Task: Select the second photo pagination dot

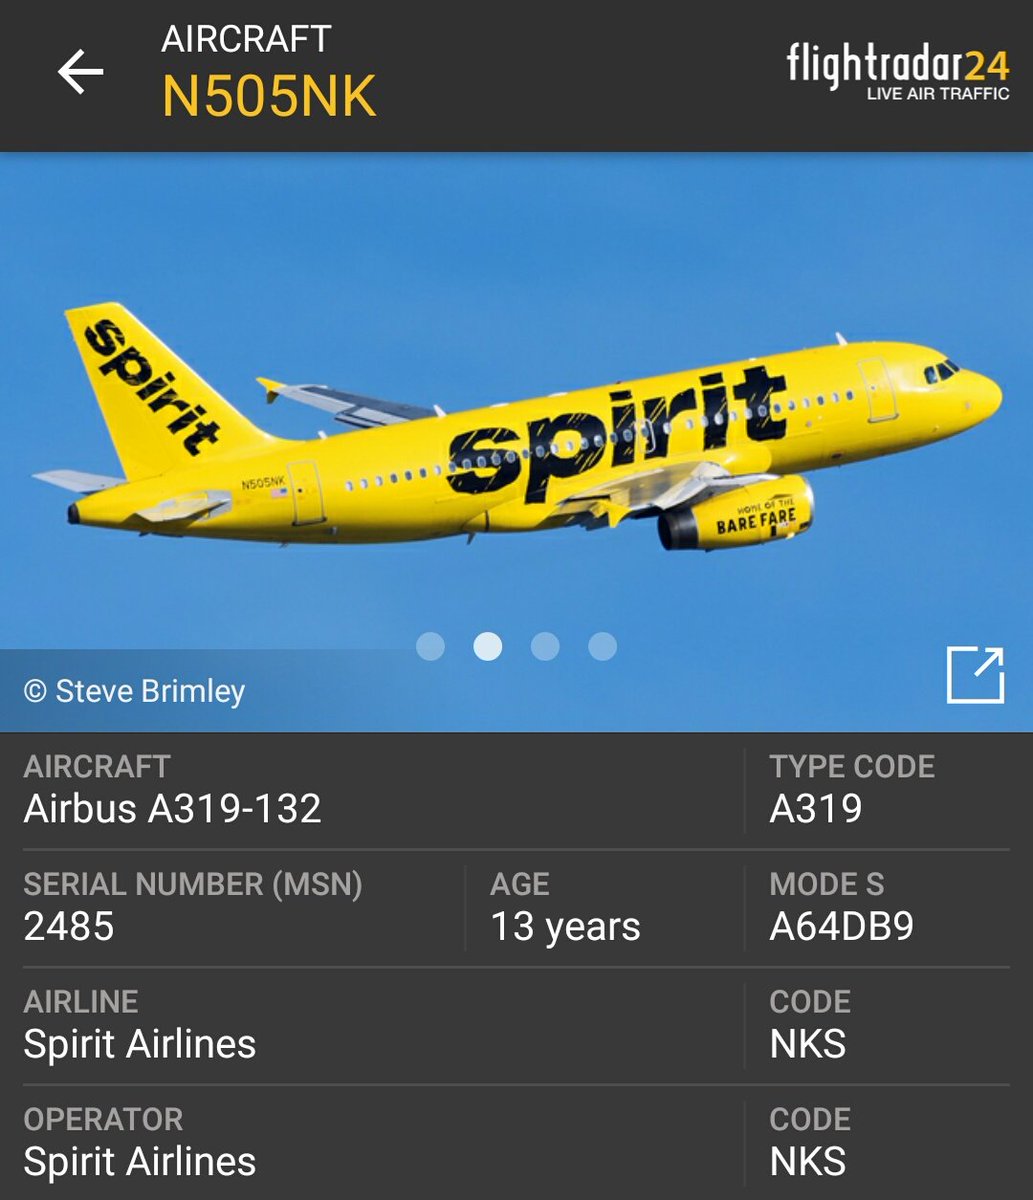Action: click(x=487, y=647)
